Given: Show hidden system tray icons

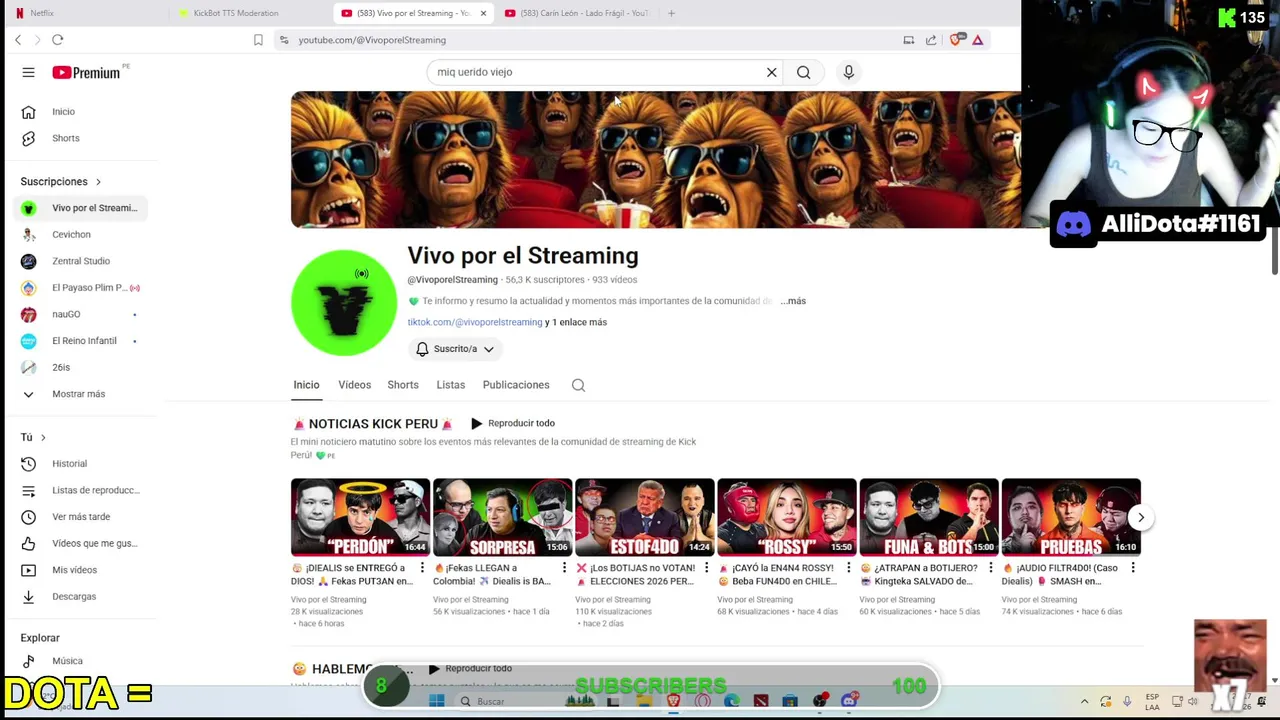Looking at the screenshot, I should tap(1084, 701).
